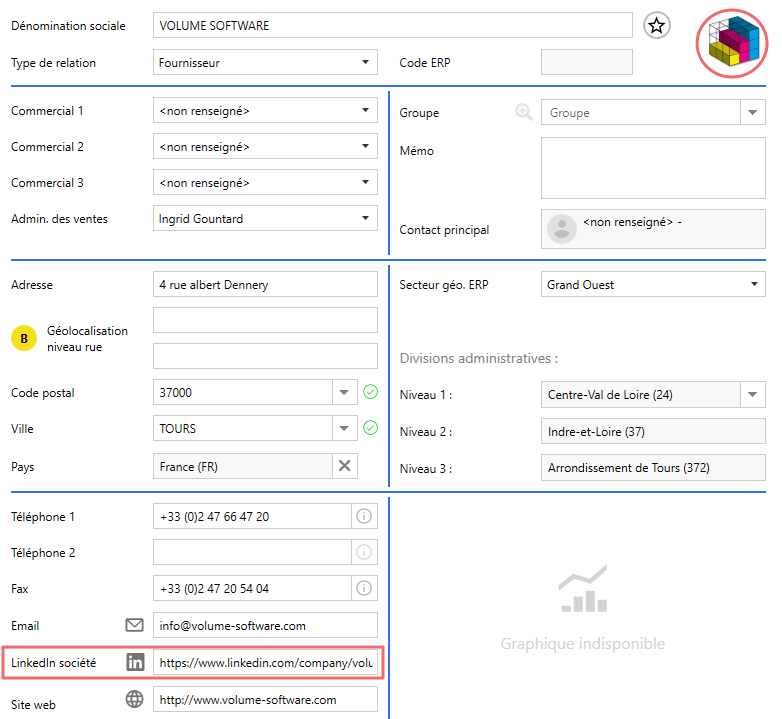Image resolution: width=782 pixels, height=719 pixels.
Task: Click the Téléphone 1 number field
Action: 252,516
